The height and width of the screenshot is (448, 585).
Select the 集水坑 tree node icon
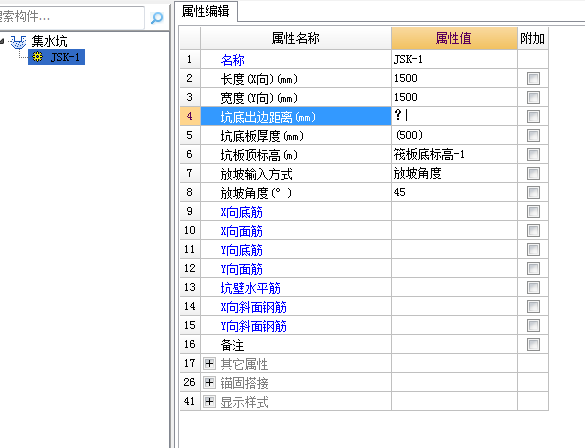[x=18, y=42]
